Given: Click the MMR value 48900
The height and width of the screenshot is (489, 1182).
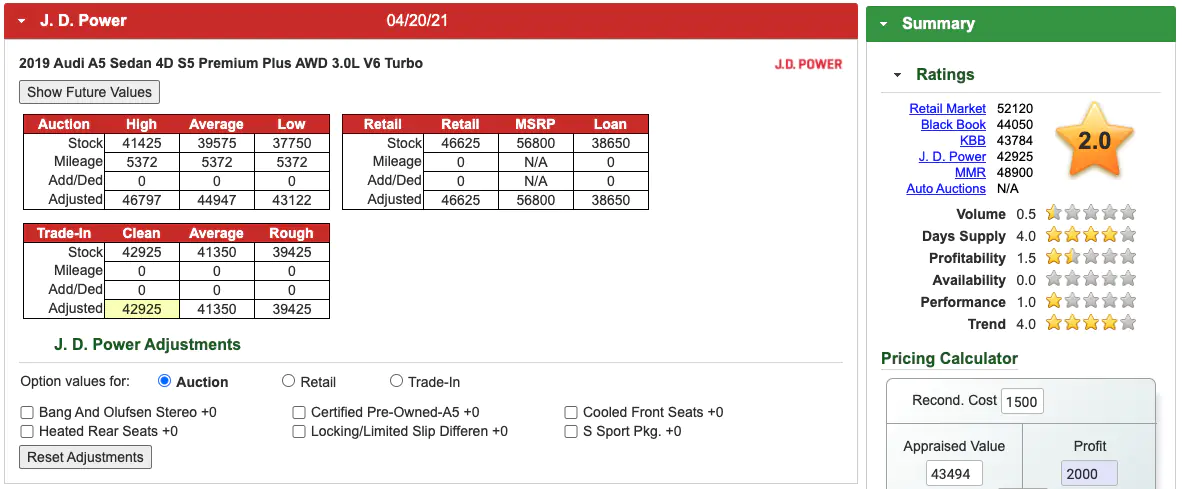Looking at the screenshot, I should click(x=1015, y=173).
